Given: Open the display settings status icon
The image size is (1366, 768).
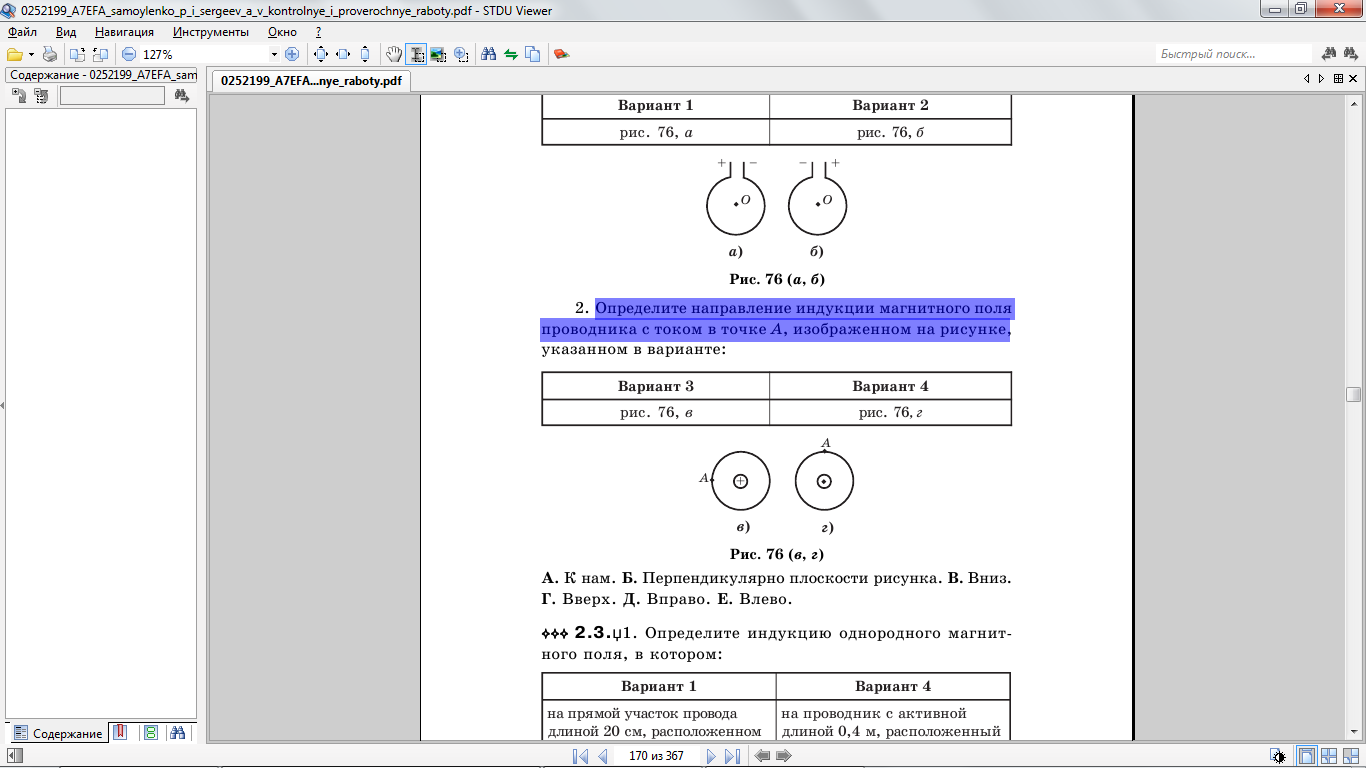Looking at the screenshot, I should tap(1278, 756).
